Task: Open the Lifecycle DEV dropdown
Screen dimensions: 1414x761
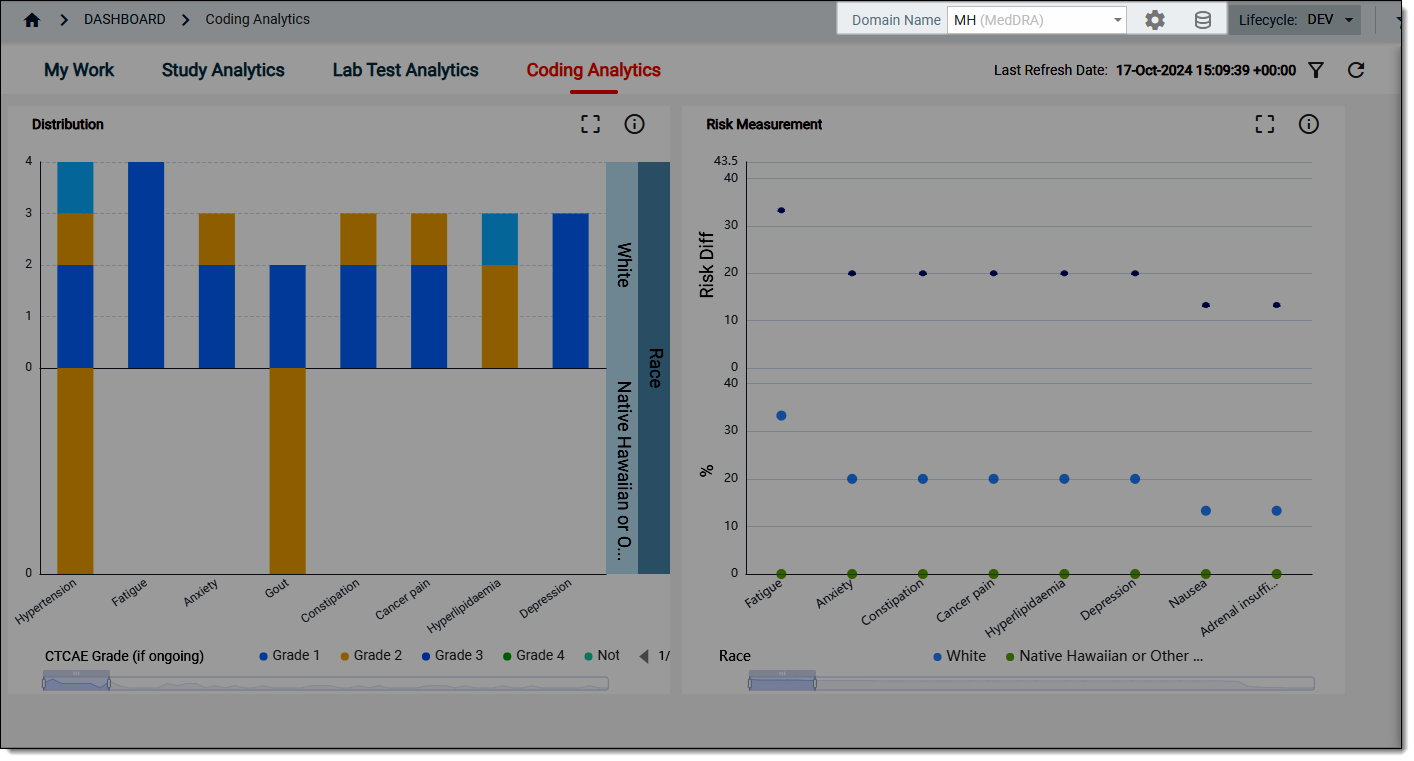Action: pyautogui.click(x=1295, y=20)
